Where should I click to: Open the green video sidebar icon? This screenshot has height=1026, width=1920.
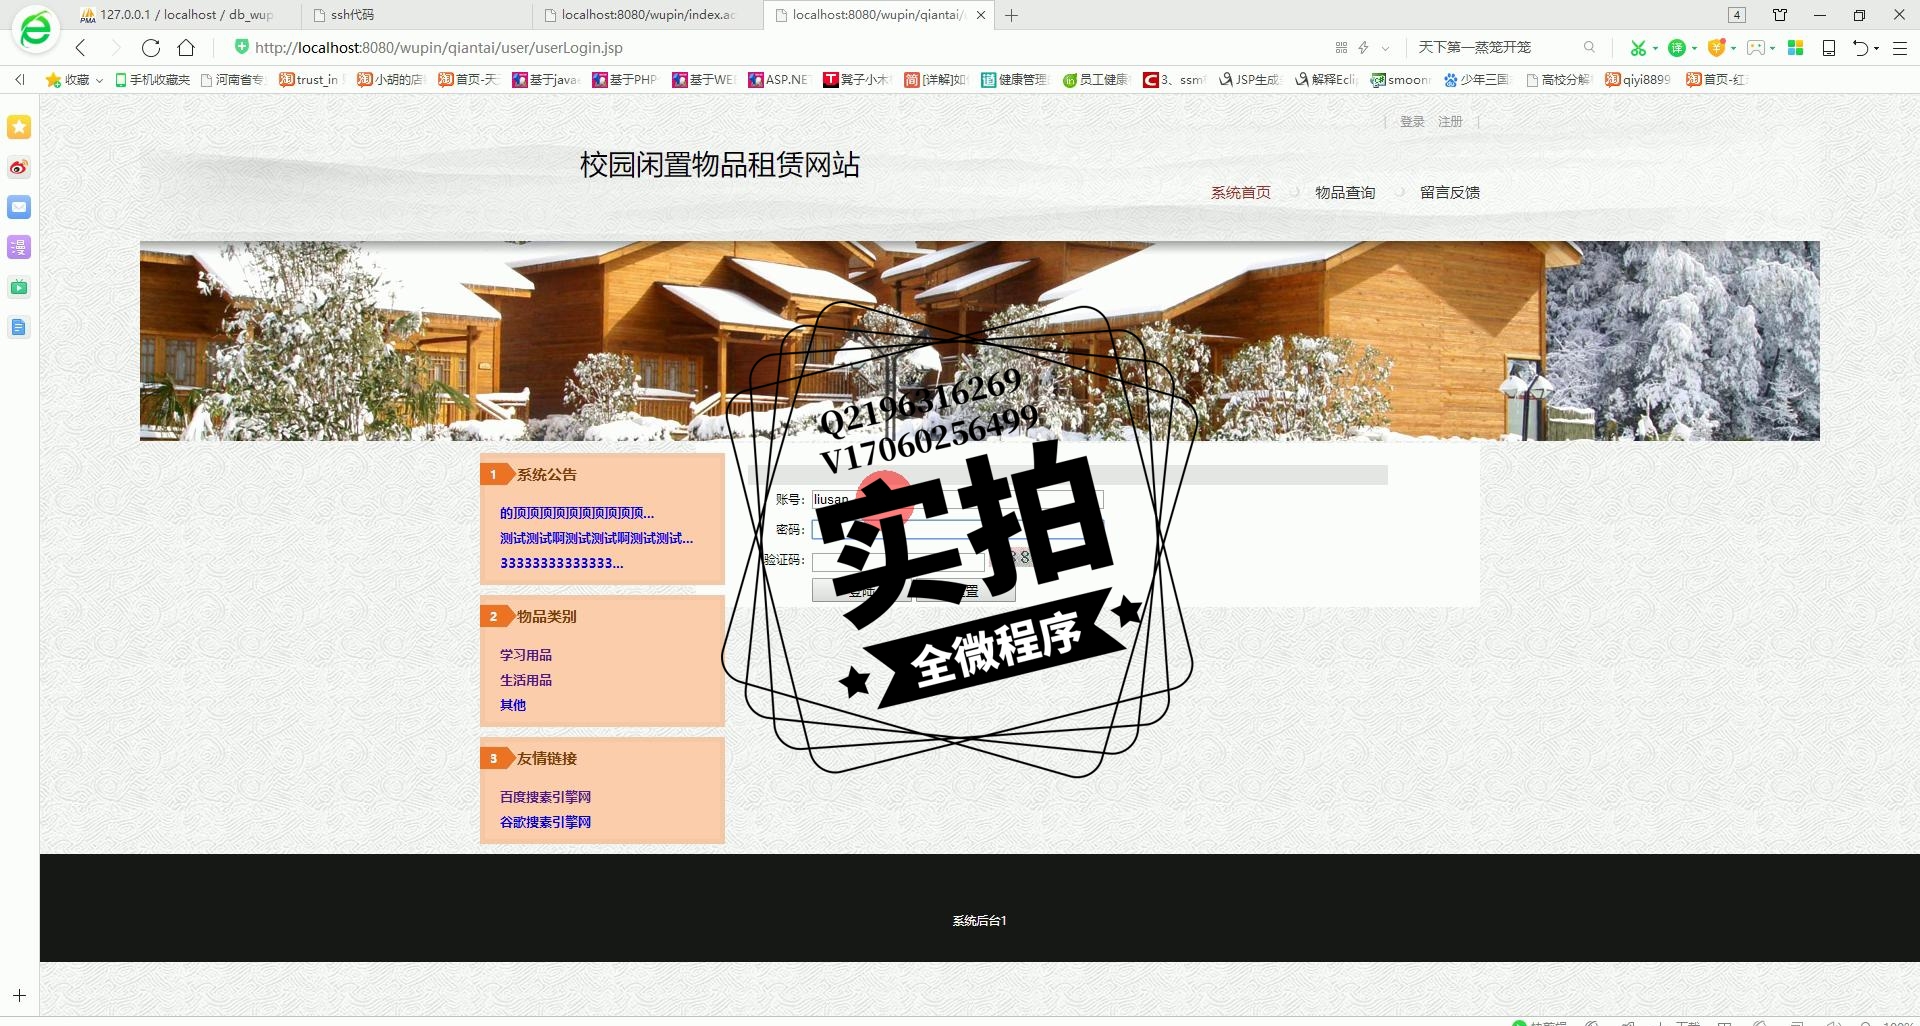coord(19,287)
